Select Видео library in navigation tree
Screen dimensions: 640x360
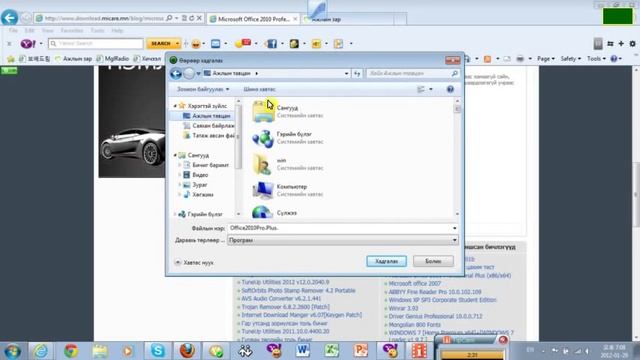pos(196,175)
